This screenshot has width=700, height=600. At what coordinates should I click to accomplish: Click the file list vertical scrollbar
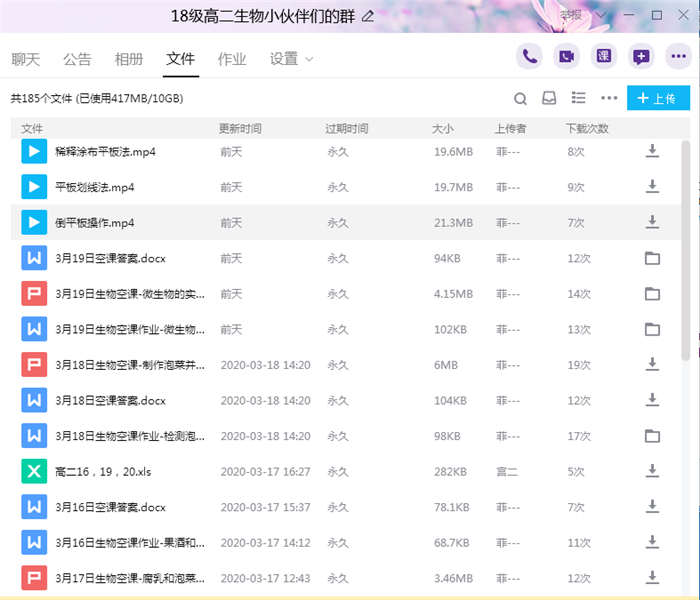click(x=685, y=250)
